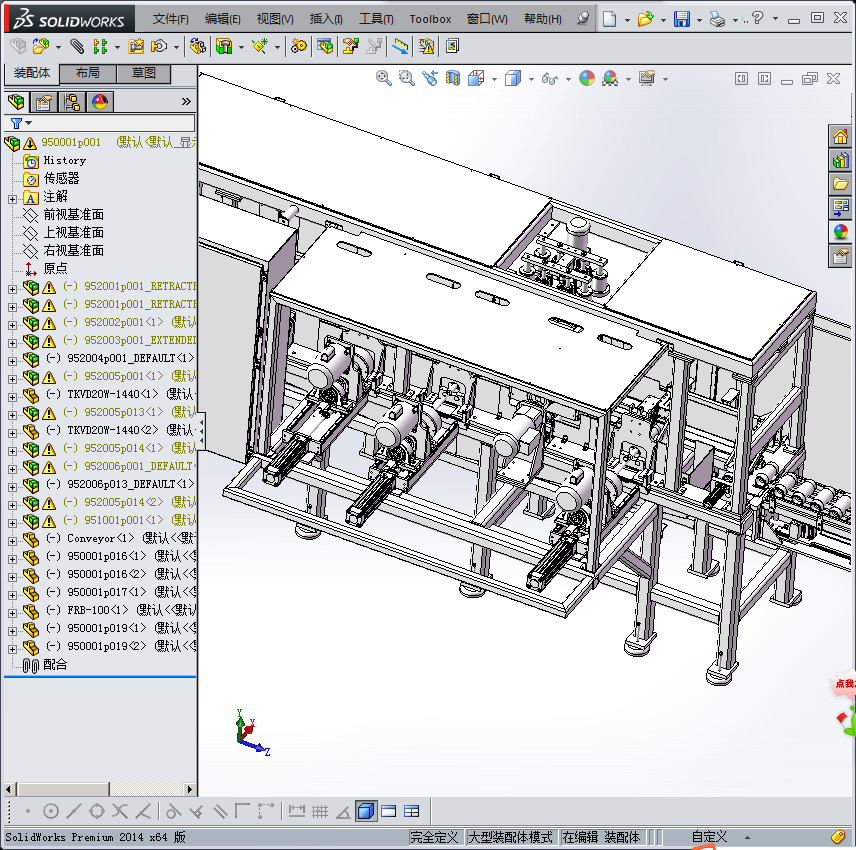Screen dimensions: 856x850
Task: Toggle the Hide/Show Items glasses icon
Action: tap(548, 78)
